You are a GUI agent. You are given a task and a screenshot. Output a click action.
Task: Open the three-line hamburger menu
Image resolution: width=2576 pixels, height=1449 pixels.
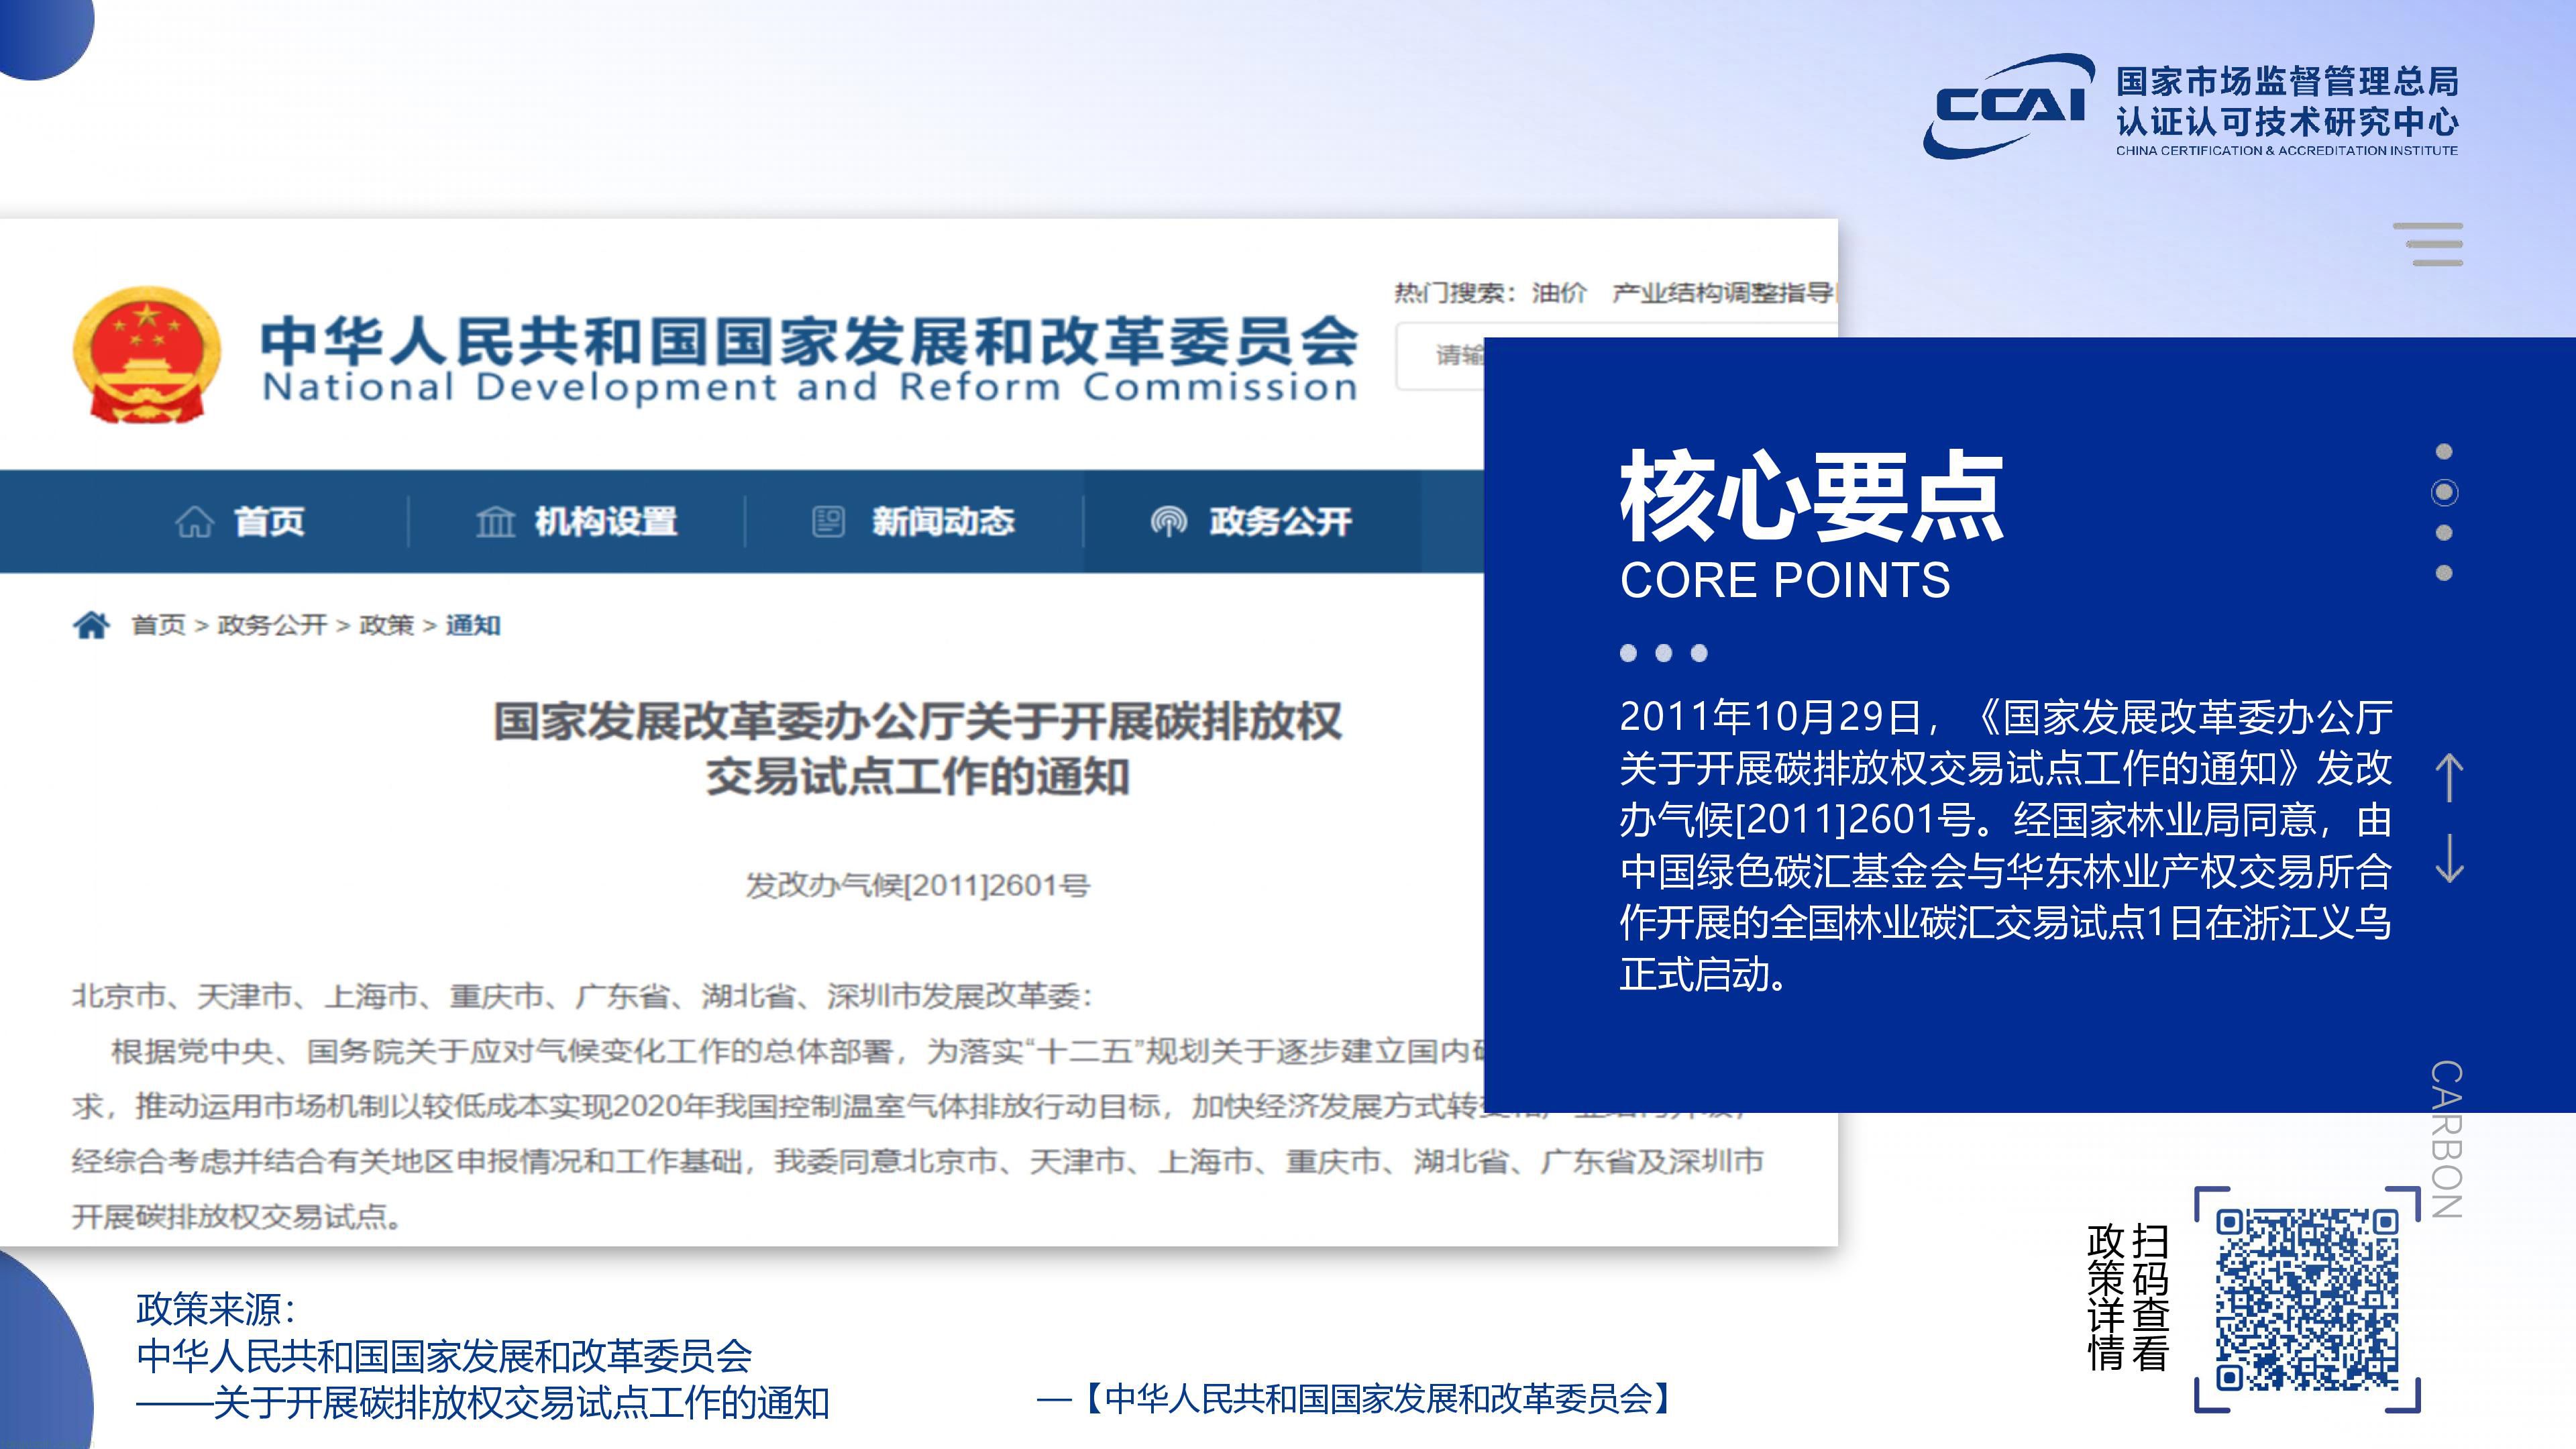(x=2427, y=245)
